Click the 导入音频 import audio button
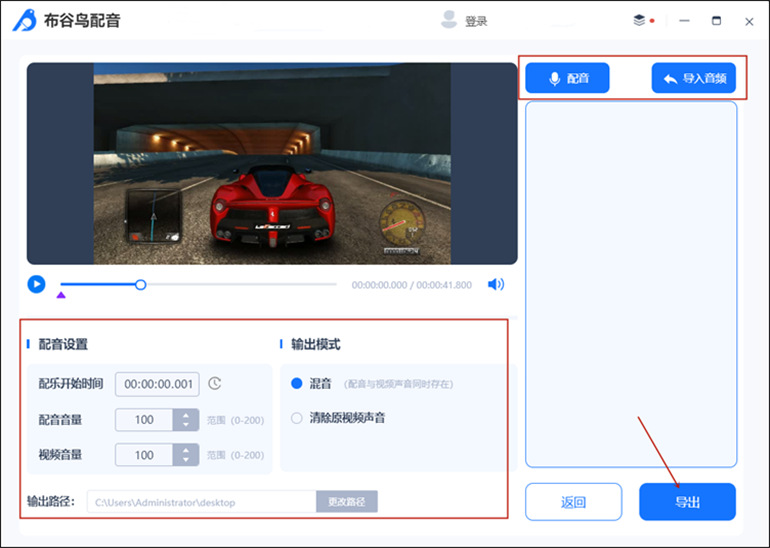The height and width of the screenshot is (548, 770). (x=693, y=78)
